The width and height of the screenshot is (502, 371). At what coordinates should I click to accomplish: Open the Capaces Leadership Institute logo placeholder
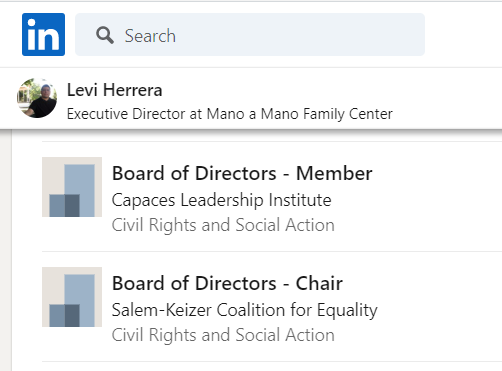click(72, 187)
